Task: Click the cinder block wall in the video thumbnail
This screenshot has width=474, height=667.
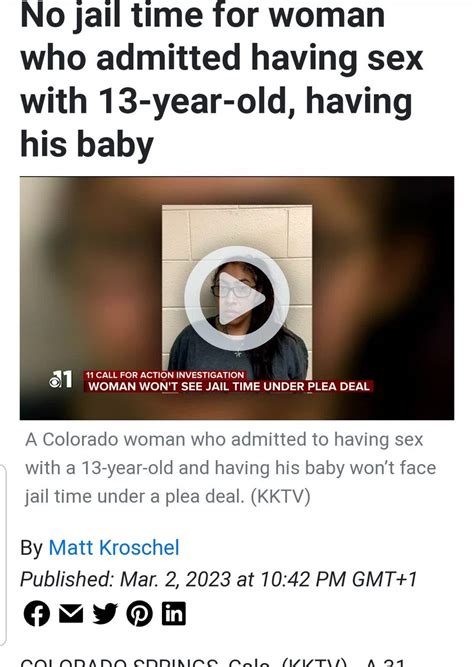Action: 237,230
